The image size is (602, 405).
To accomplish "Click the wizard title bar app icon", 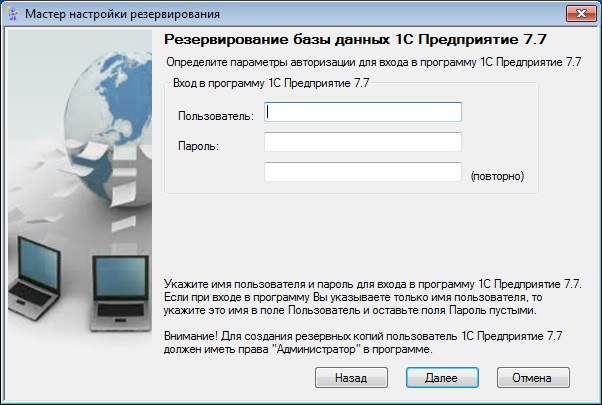I will click(12, 14).
